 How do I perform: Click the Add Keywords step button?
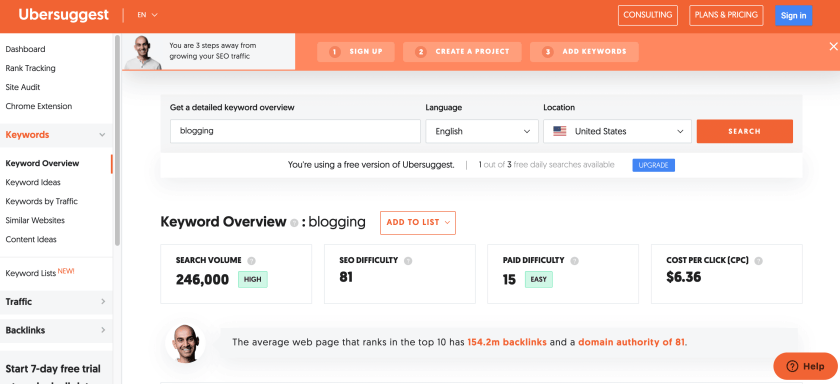(584, 52)
